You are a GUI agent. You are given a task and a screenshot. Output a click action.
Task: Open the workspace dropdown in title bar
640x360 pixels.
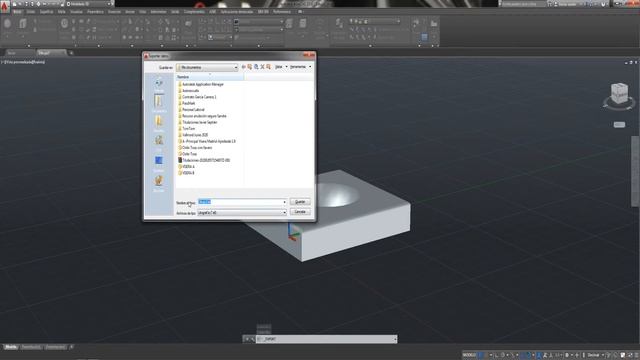(x=89, y=4)
